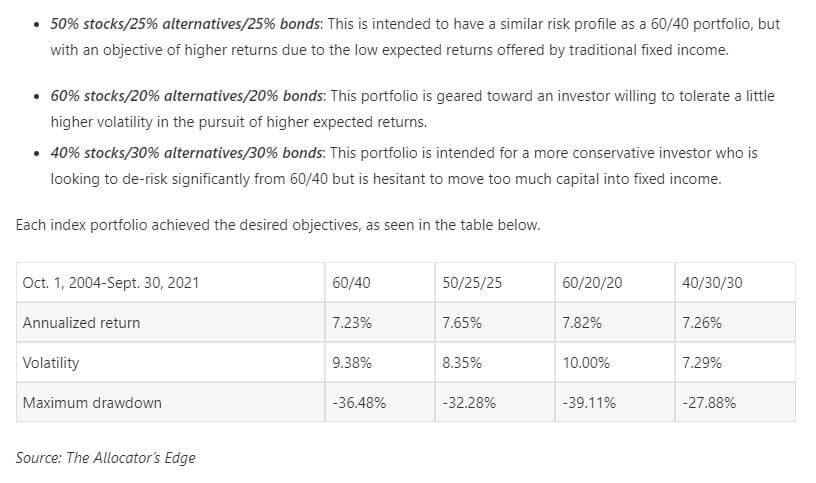Click the Annualized return row label
Viewport: 816px width, 483px height.
point(81,323)
